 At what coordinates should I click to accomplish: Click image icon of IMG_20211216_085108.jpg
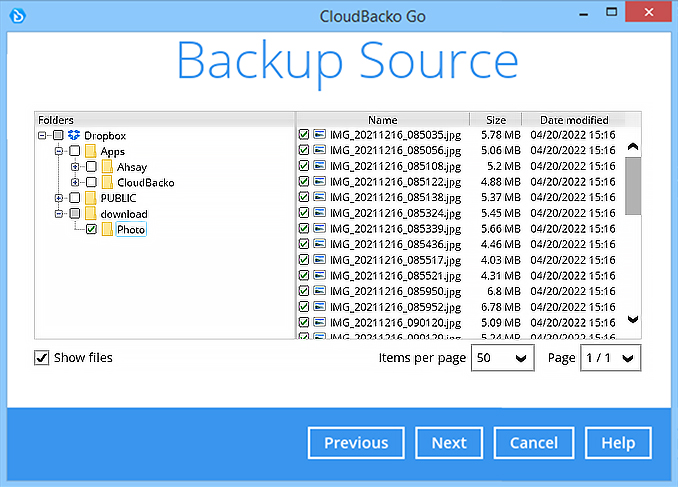pos(320,166)
